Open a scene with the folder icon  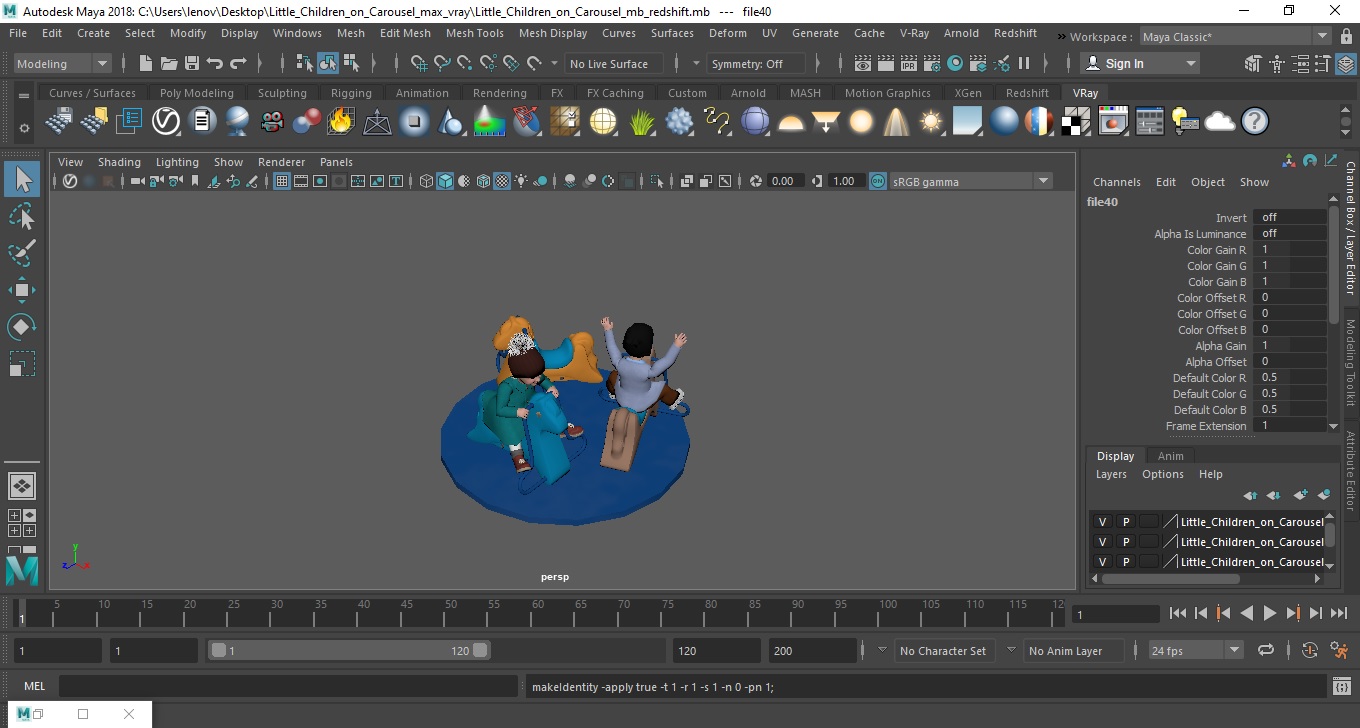169,63
